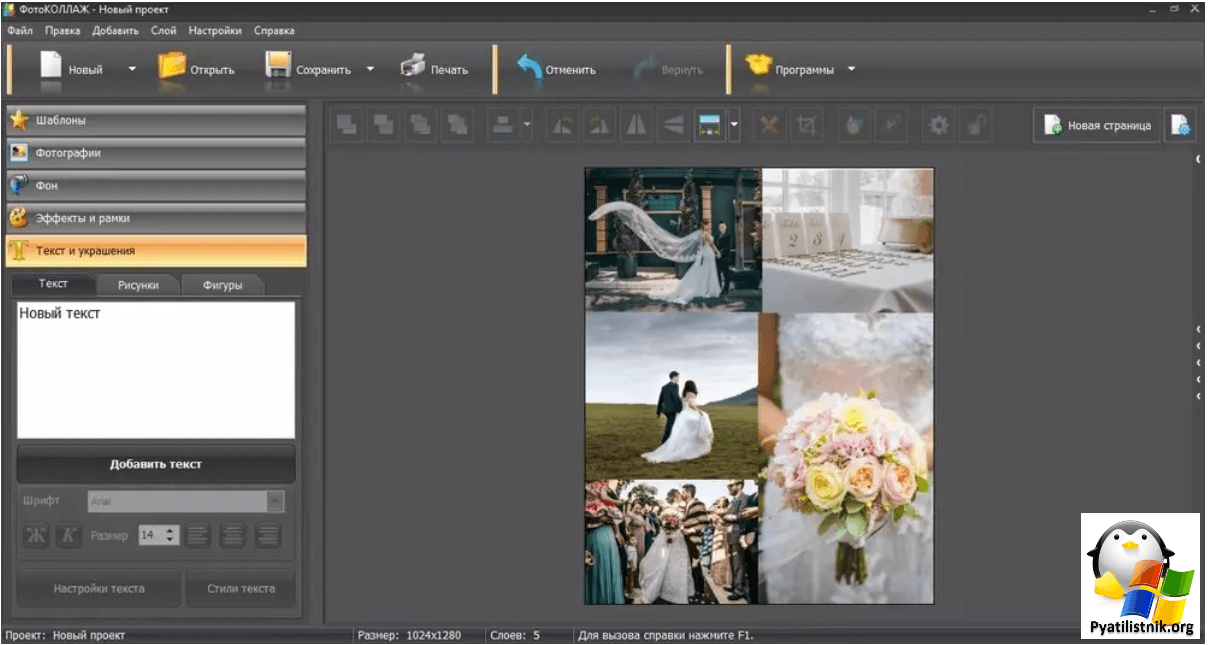Open page settings icon beside Новая страница
The width and height of the screenshot is (1209, 645).
1181,125
